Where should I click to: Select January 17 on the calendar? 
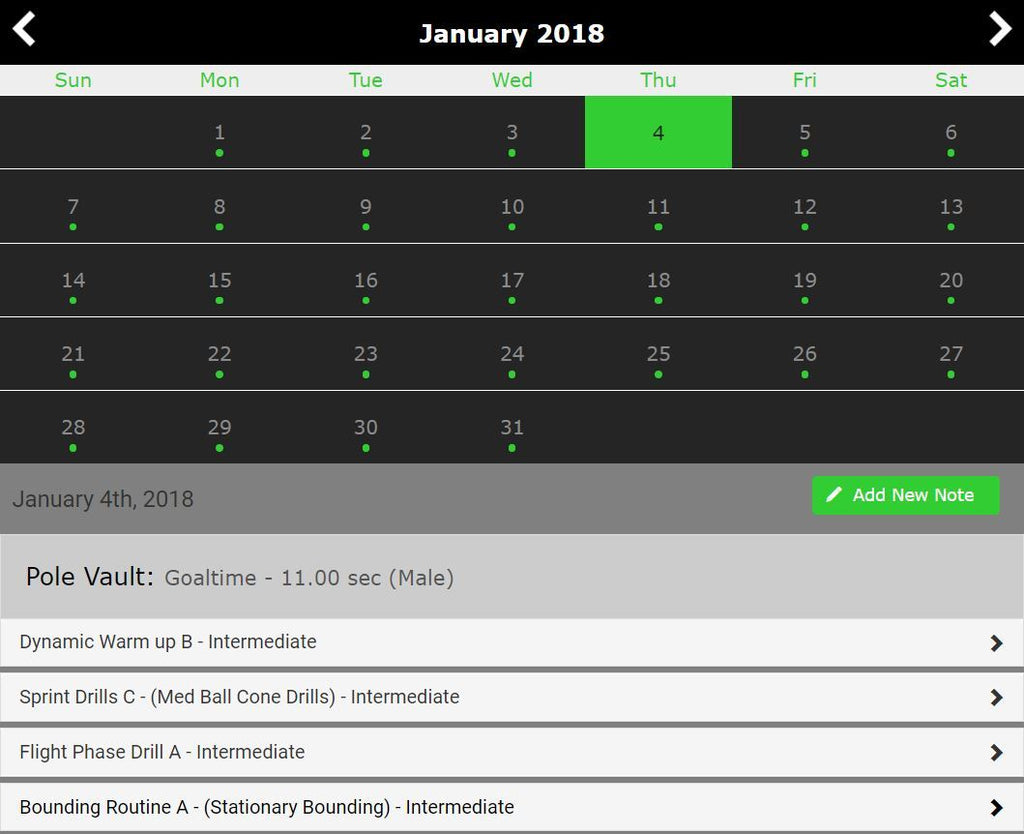(x=512, y=280)
